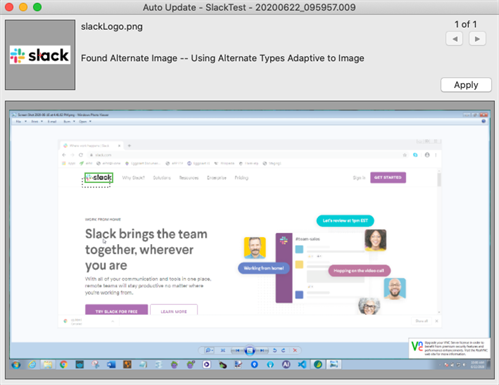Click the Sign In link
The width and height of the screenshot is (499, 385).
[359, 178]
